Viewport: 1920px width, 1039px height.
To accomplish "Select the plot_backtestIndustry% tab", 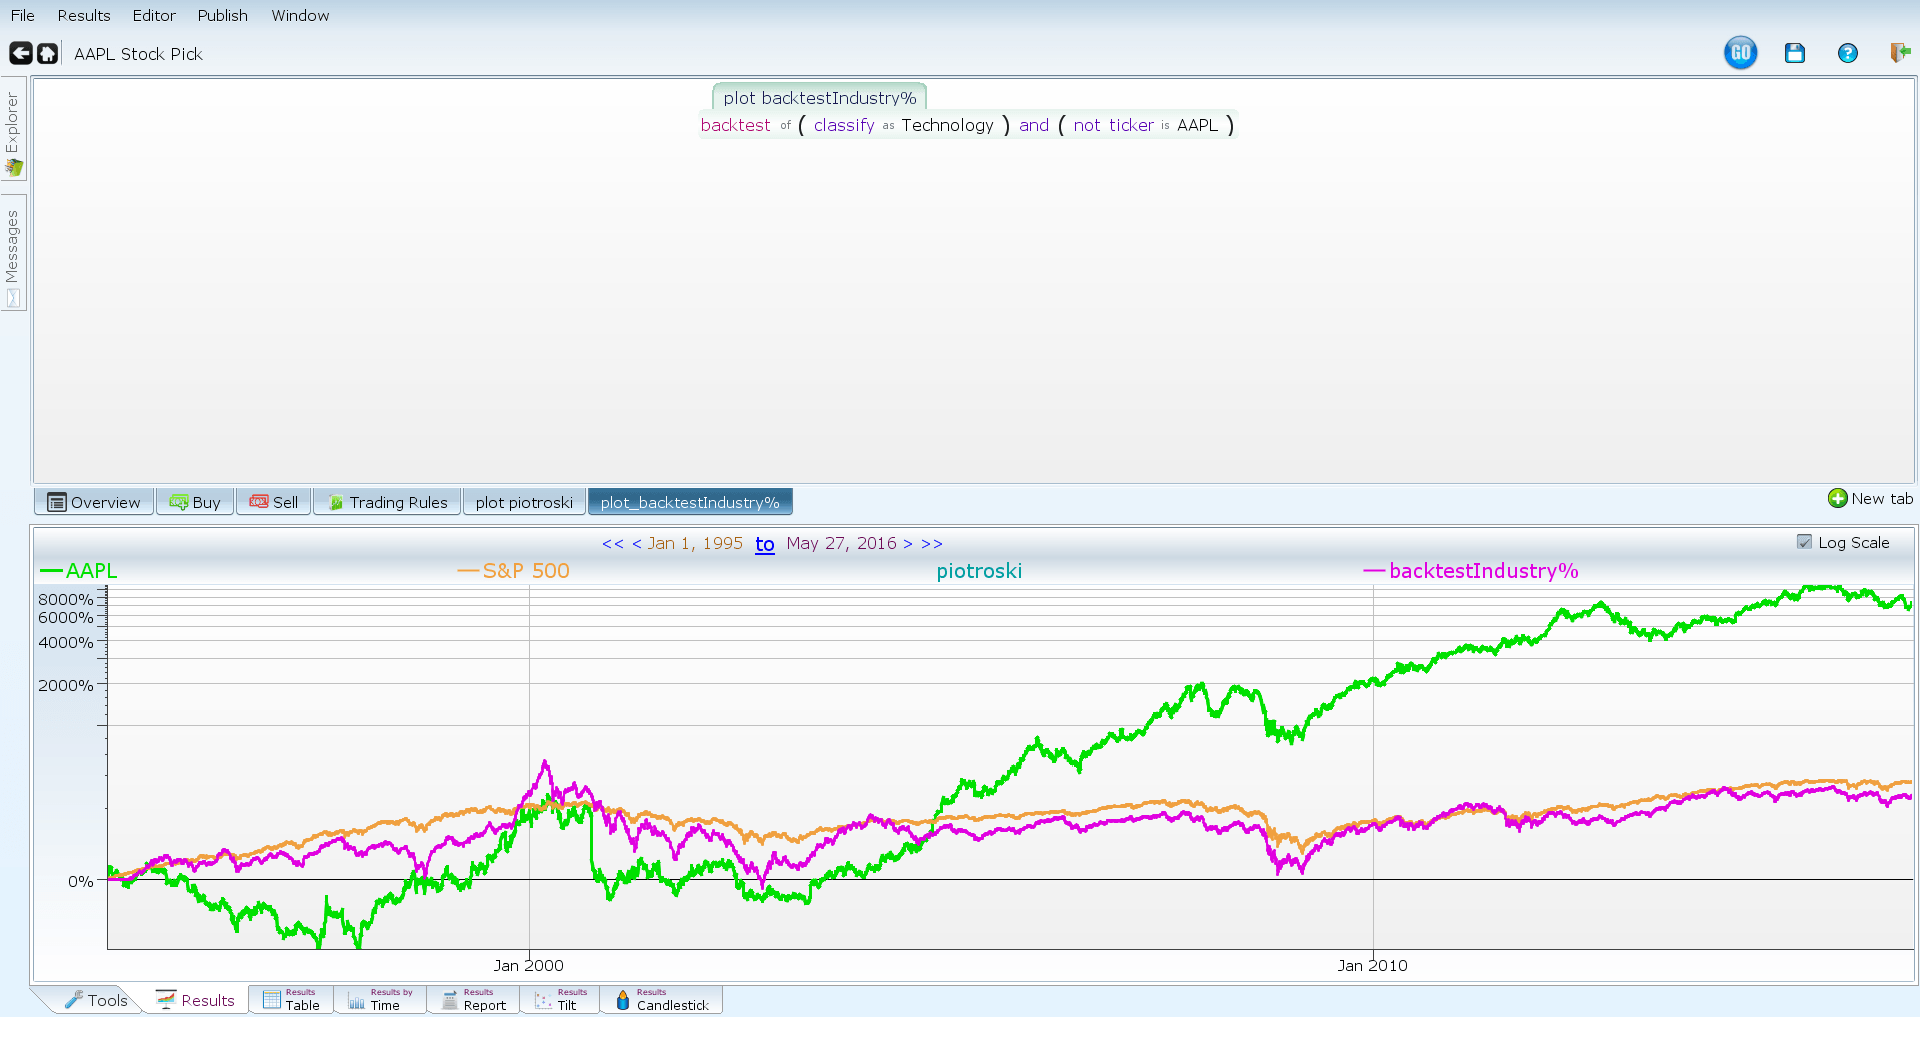I will (690, 502).
